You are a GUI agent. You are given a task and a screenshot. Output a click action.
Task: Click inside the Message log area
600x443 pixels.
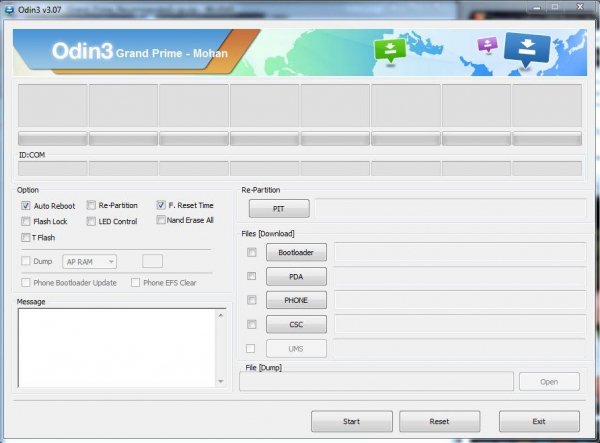(117, 348)
